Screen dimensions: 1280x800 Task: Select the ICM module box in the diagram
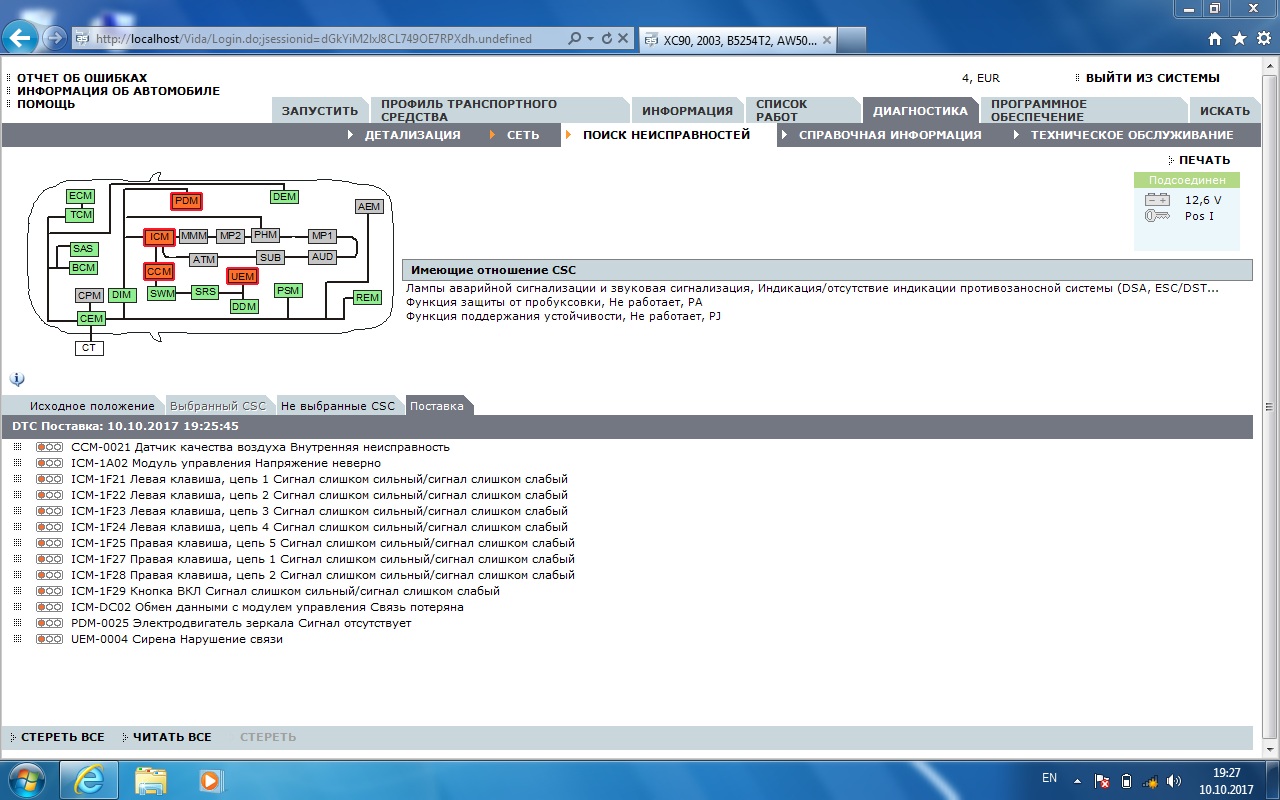pos(159,237)
